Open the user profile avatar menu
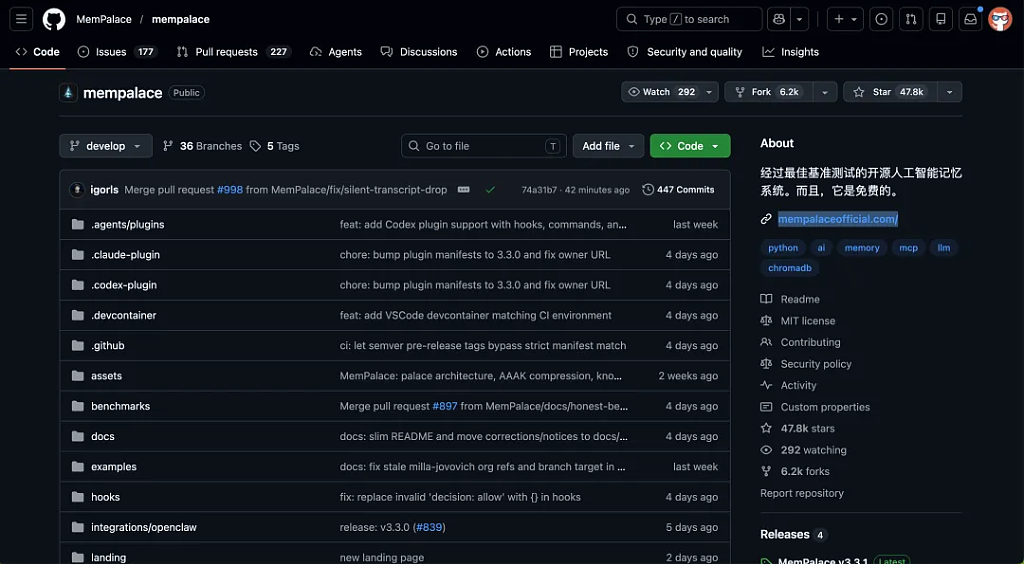This screenshot has width=1024, height=564. (1000, 20)
